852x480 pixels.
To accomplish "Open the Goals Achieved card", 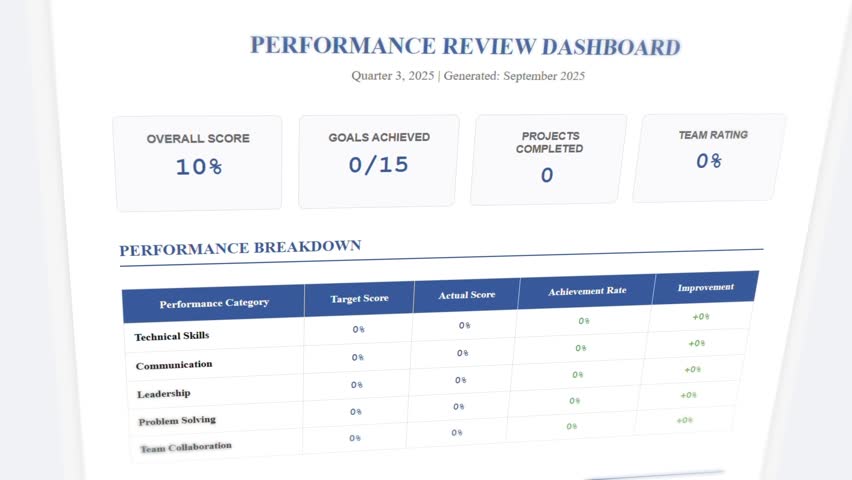I will click(x=379, y=159).
